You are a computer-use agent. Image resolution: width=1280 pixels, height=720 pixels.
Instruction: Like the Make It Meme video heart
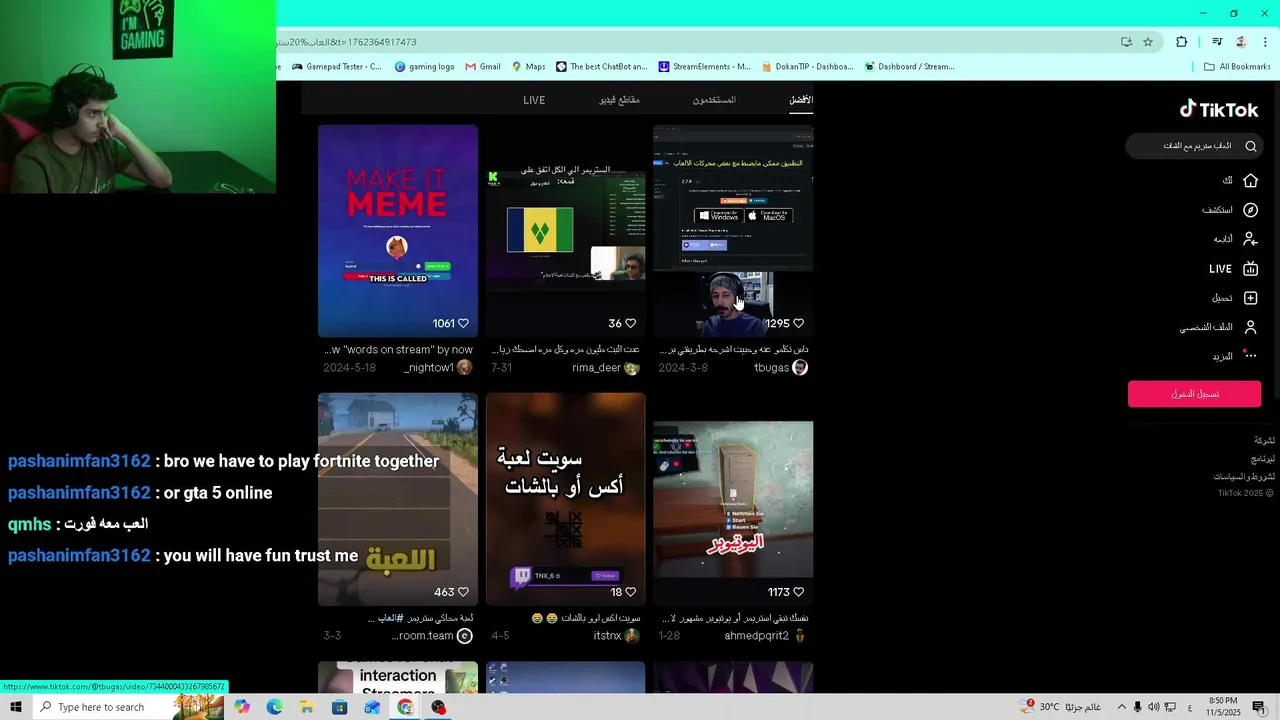[463, 323]
